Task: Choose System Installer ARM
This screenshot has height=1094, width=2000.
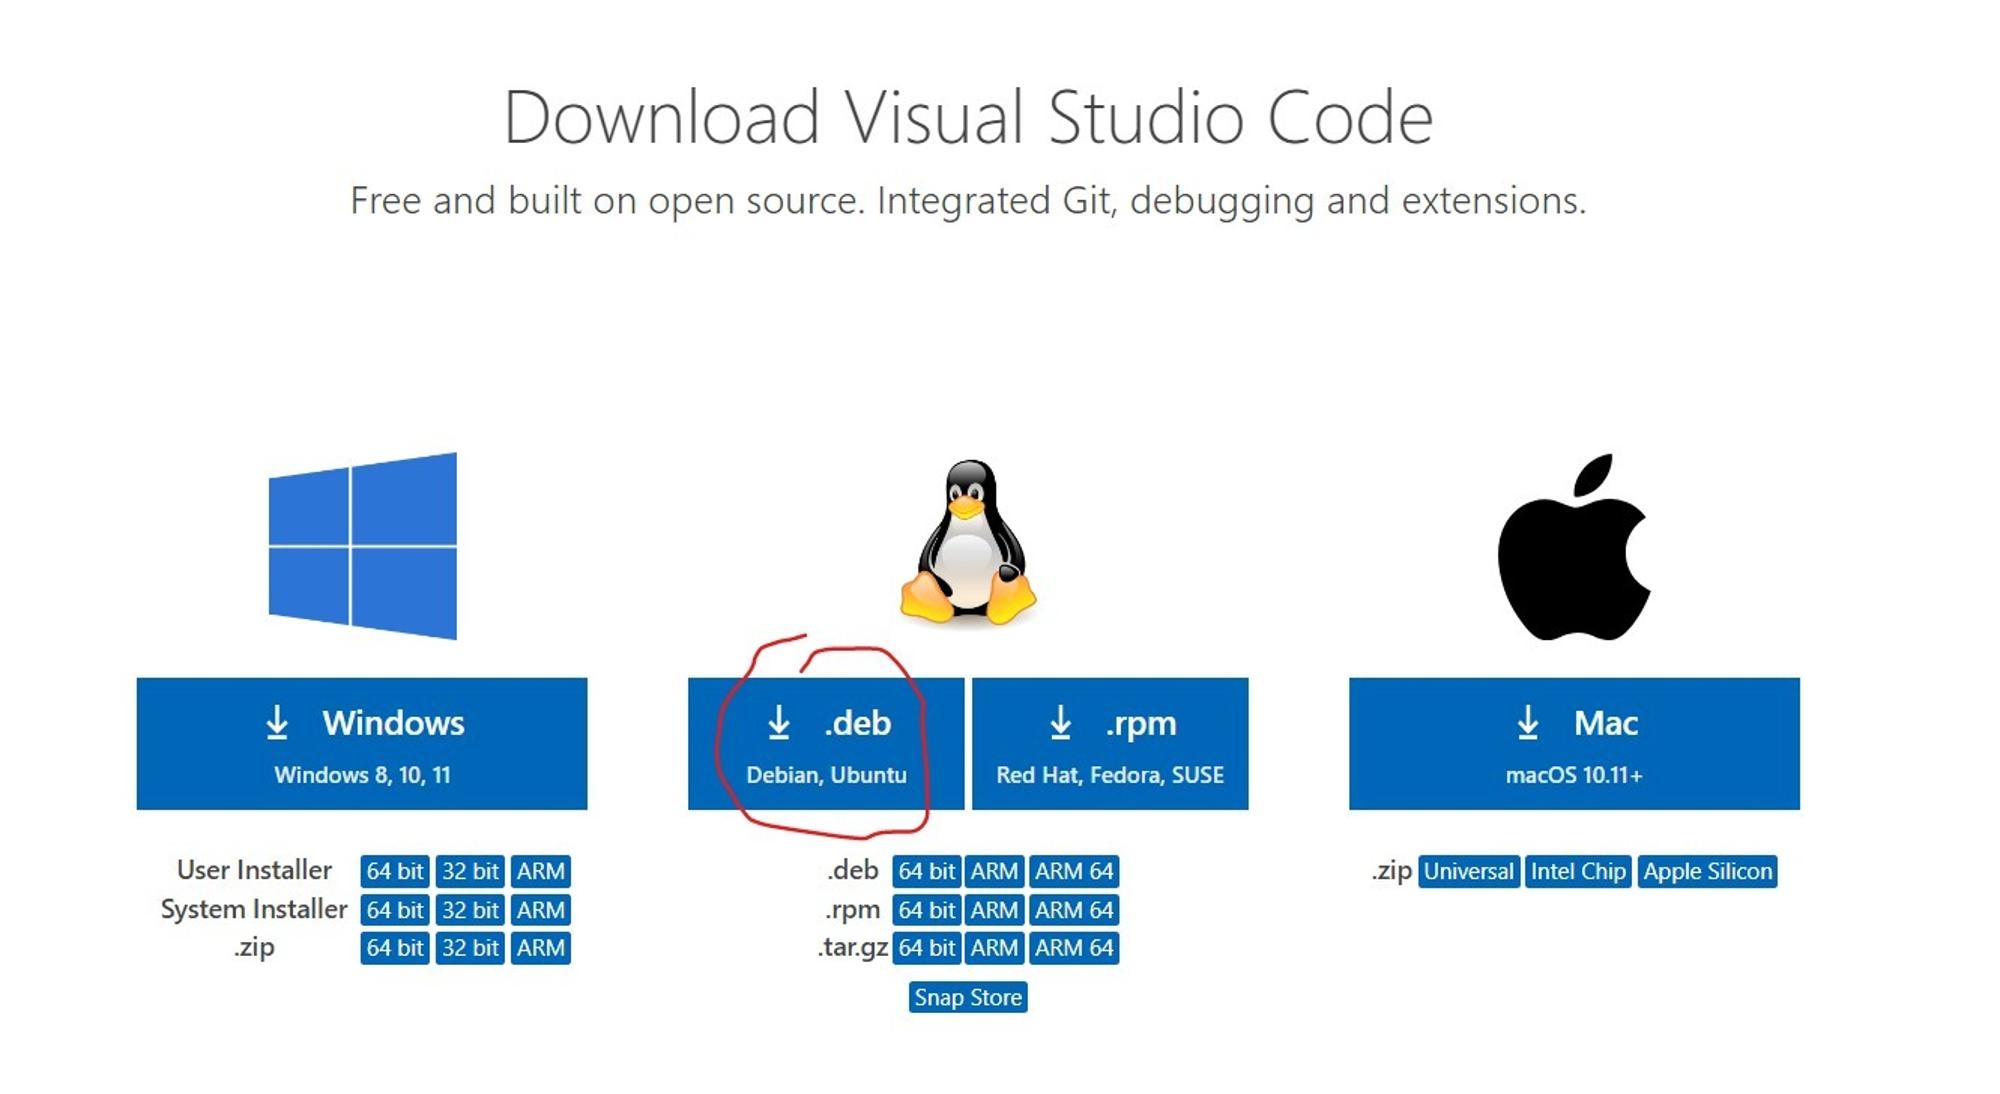Action: [541, 910]
